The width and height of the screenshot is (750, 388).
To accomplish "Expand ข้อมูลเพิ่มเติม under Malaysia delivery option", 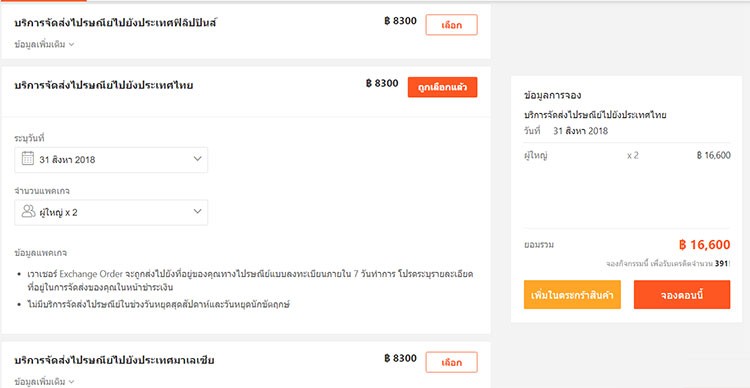I will [44, 382].
